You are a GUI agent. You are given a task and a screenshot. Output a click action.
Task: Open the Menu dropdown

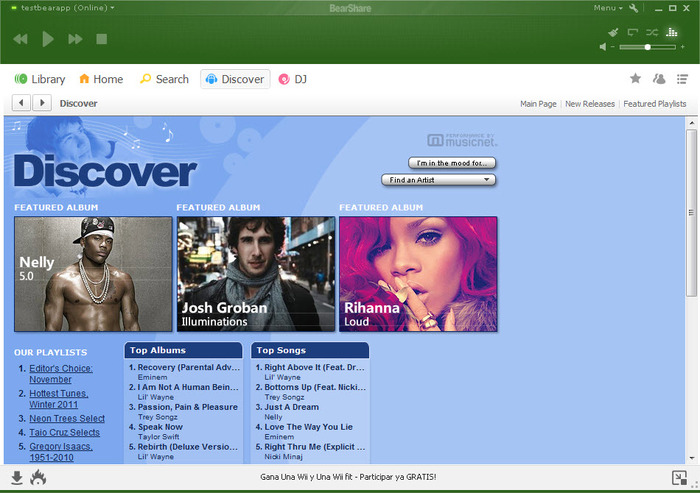point(608,8)
